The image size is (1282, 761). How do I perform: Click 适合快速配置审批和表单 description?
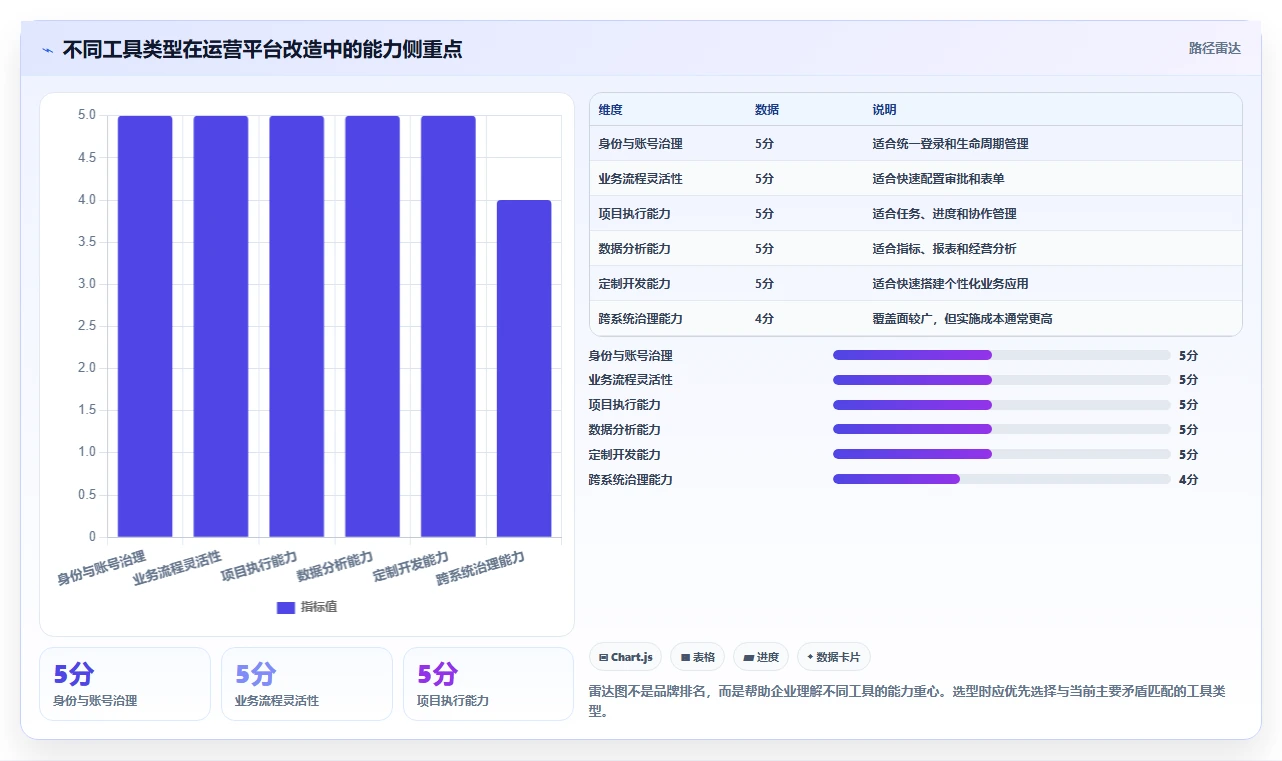coord(938,179)
